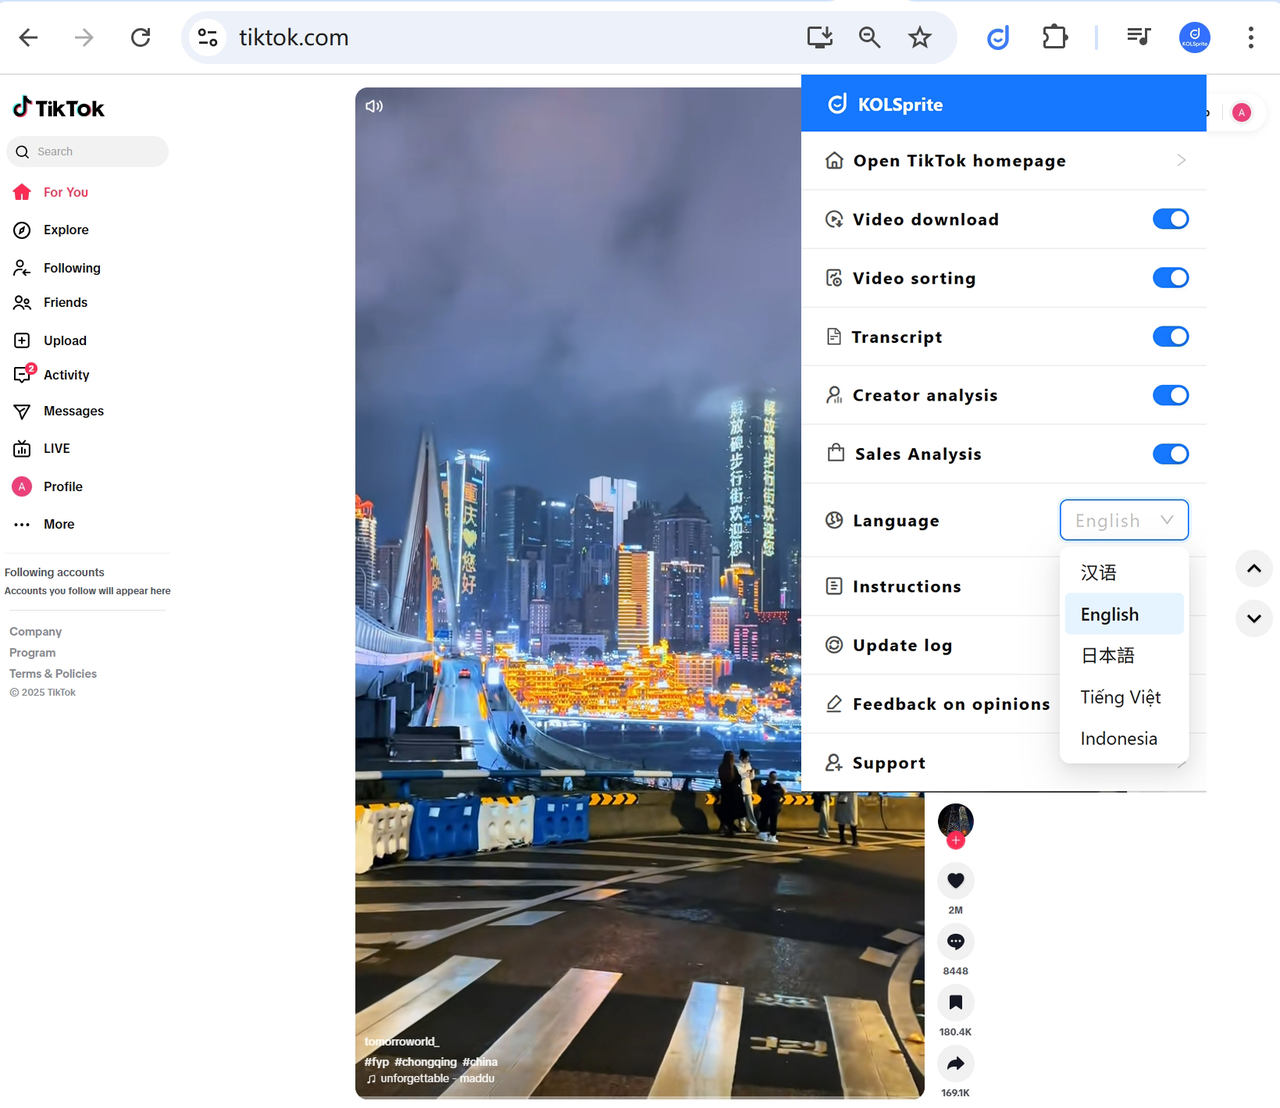Open comments with the speech bubble icon
1280x1108 pixels.
pyautogui.click(x=956, y=942)
